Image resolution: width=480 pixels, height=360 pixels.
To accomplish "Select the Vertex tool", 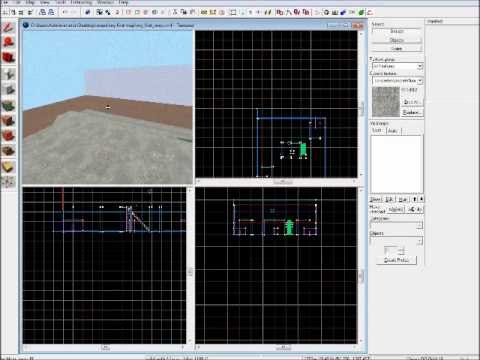I will [x=9, y=181].
